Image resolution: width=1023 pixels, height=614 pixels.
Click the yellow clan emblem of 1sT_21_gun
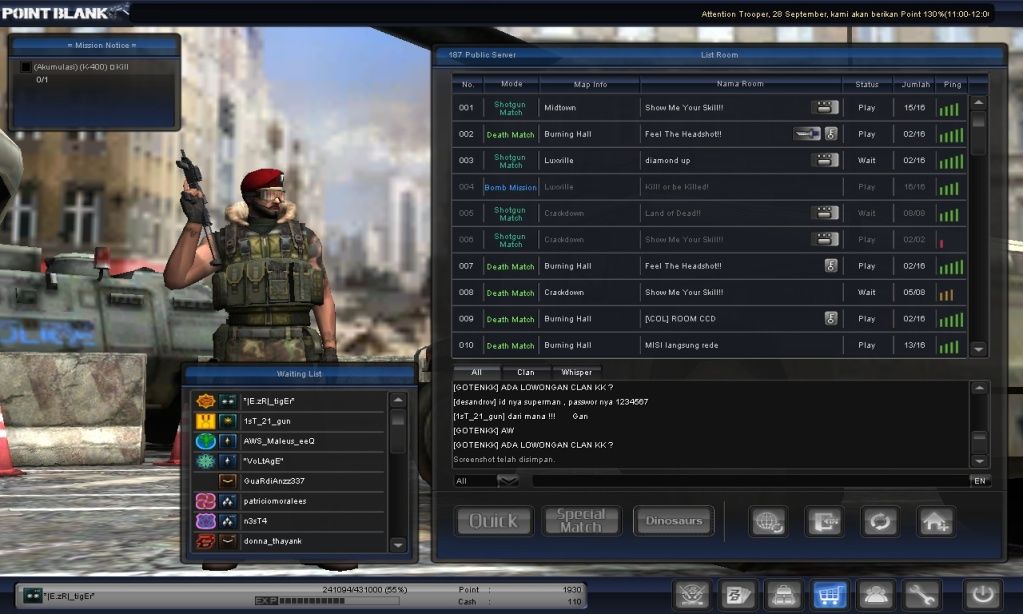(x=206, y=421)
